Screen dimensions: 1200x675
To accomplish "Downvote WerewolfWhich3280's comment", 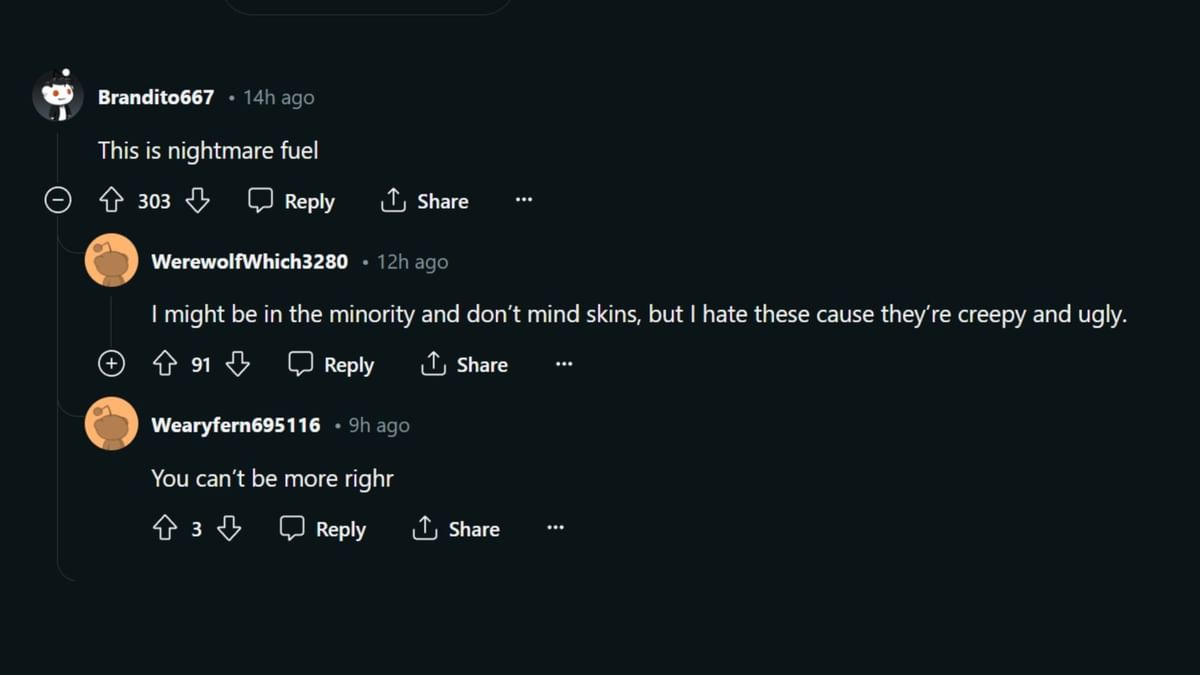I will coord(237,365).
